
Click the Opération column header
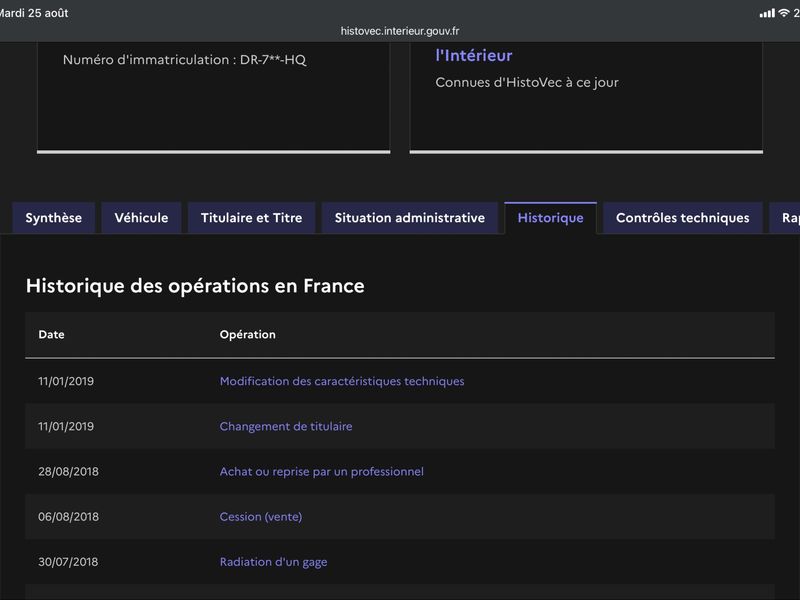(x=247, y=335)
